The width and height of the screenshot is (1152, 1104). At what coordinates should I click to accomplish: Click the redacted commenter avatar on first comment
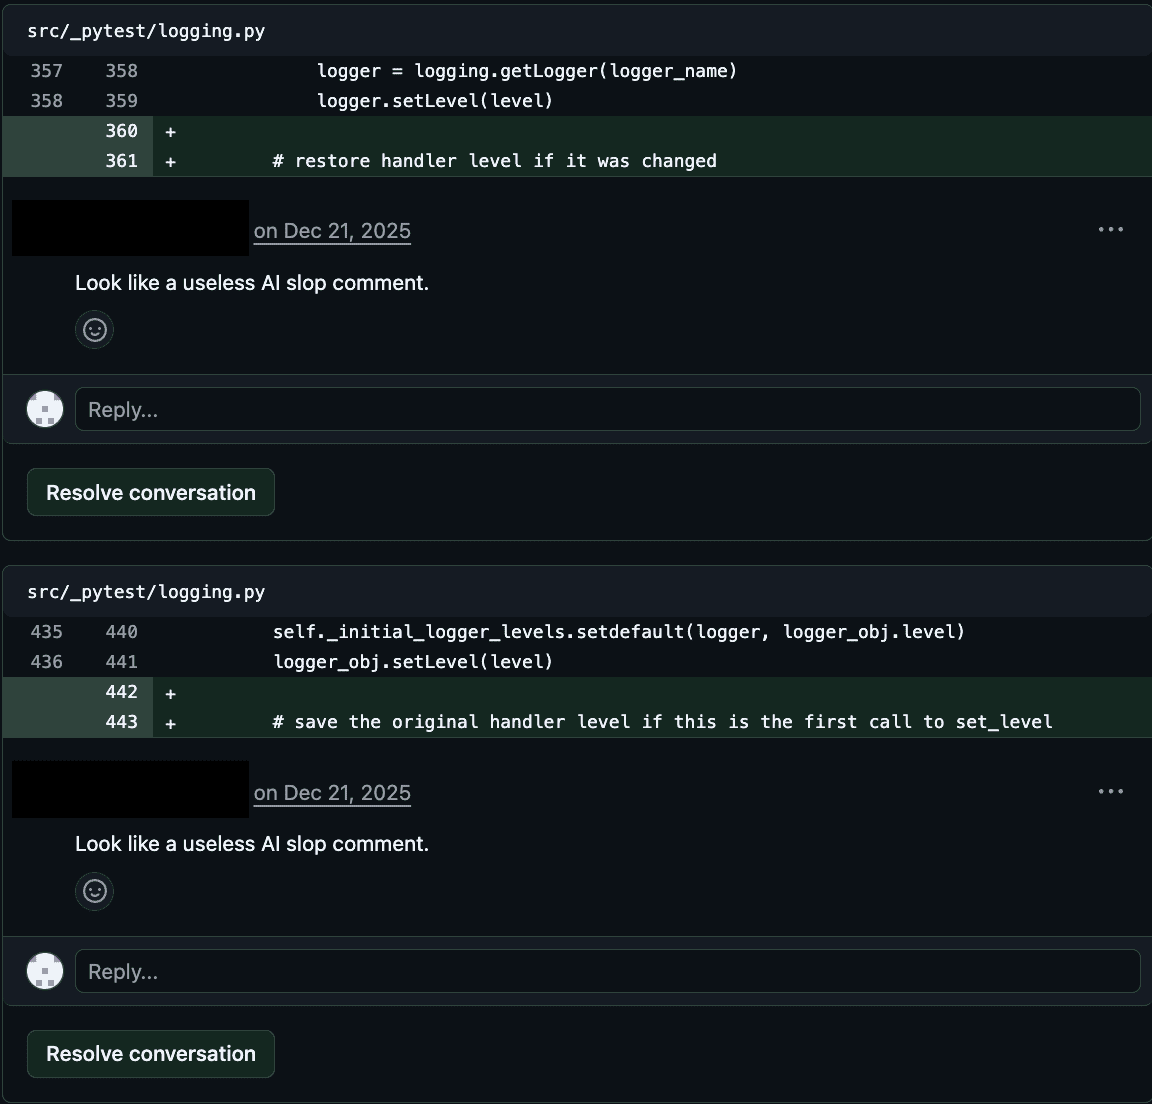[x=129, y=228]
